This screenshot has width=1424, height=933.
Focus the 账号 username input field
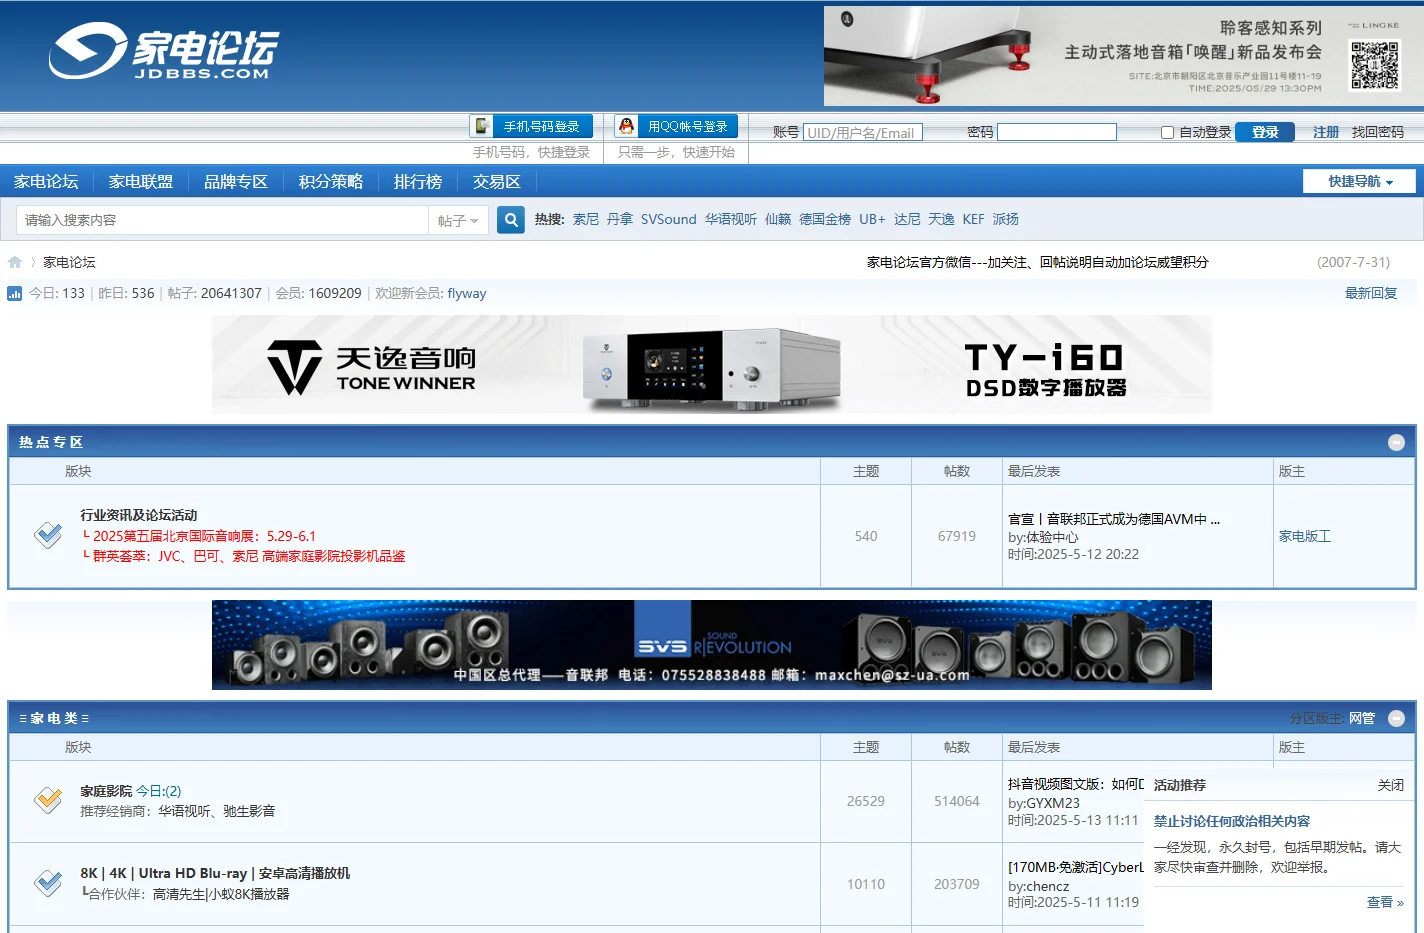pos(863,132)
